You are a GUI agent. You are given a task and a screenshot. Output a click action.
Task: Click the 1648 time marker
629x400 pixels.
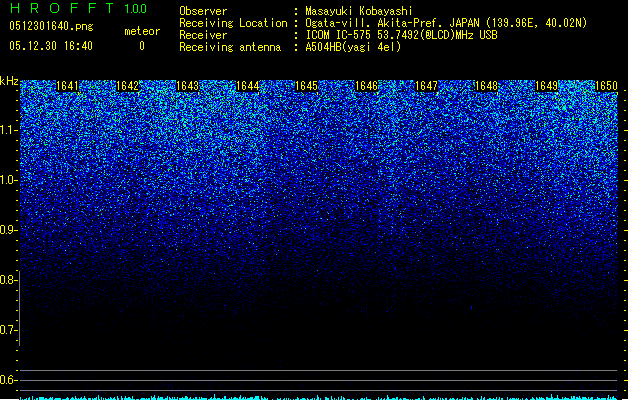point(486,86)
